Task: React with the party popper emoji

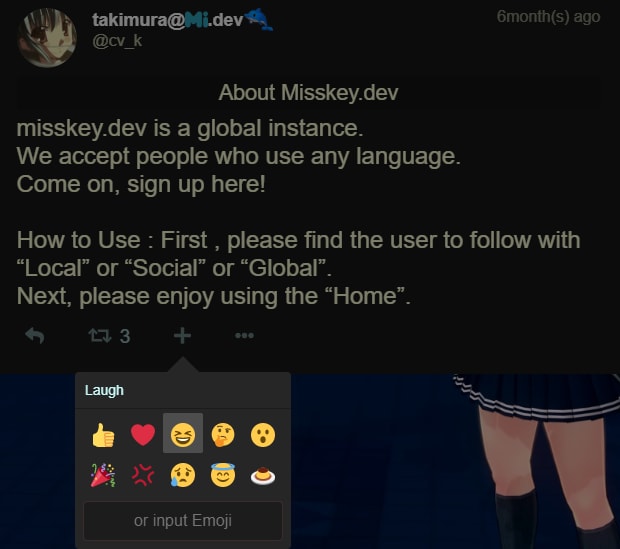Action: point(103,475)
